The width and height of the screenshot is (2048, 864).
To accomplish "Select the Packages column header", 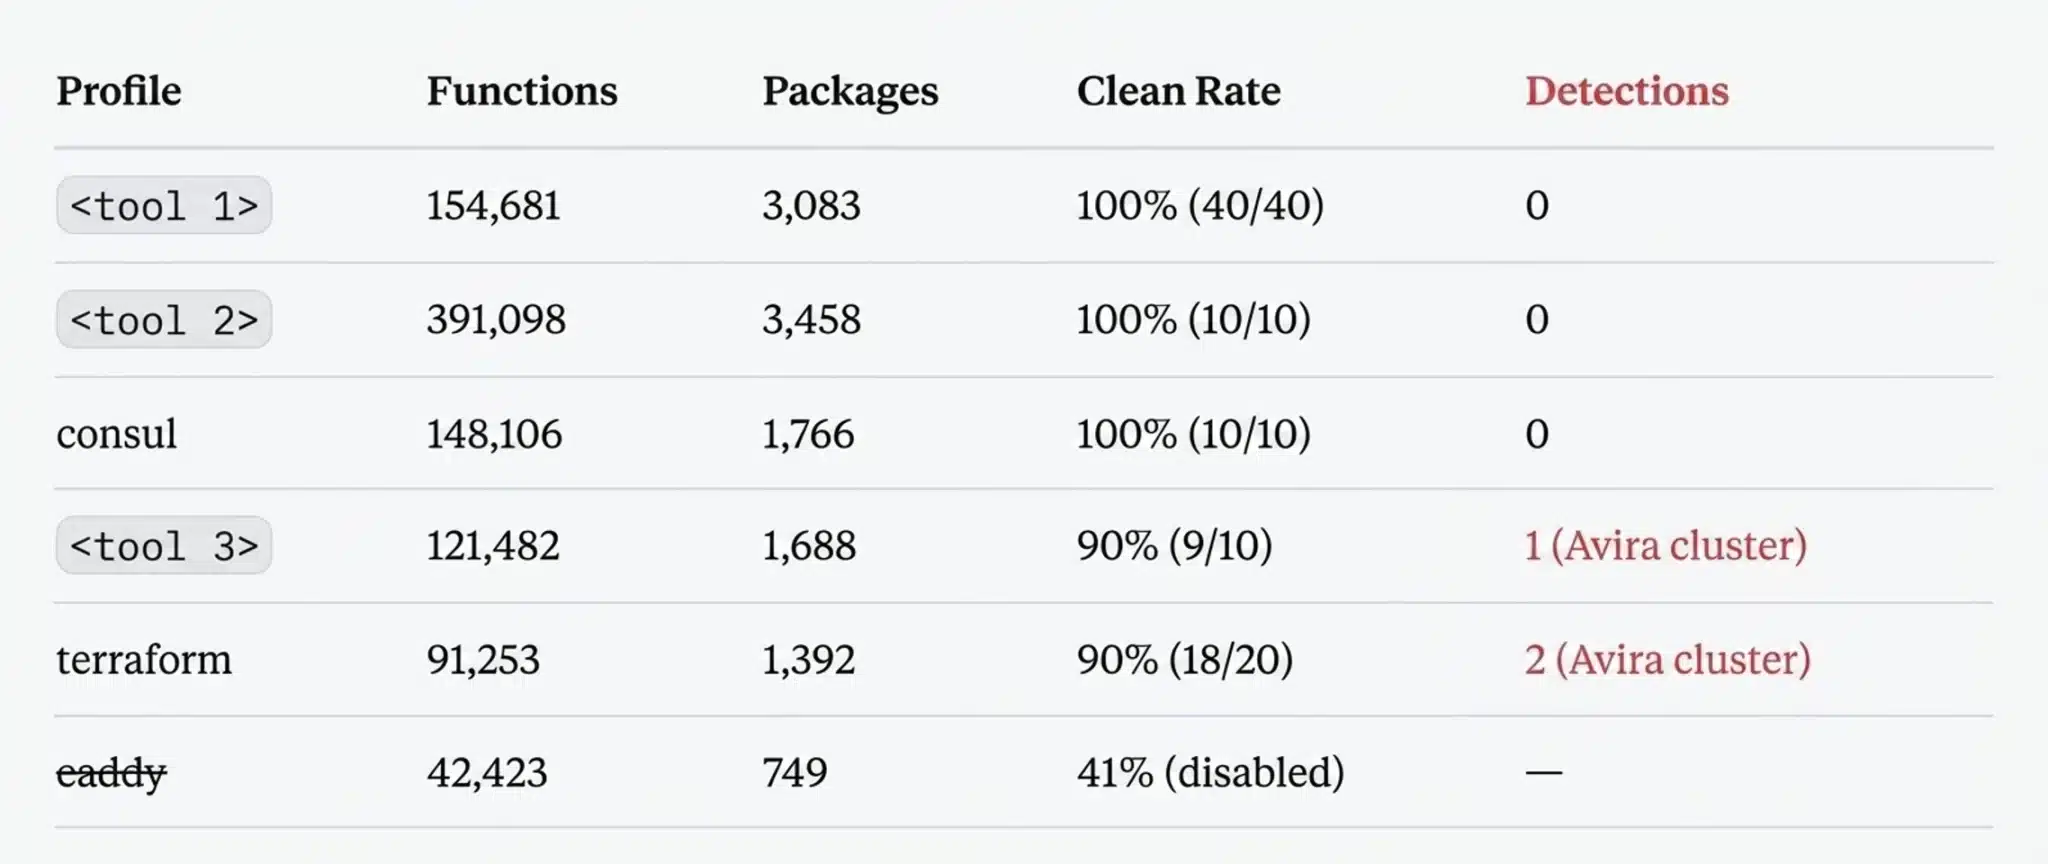I will [x=850, y=92].
